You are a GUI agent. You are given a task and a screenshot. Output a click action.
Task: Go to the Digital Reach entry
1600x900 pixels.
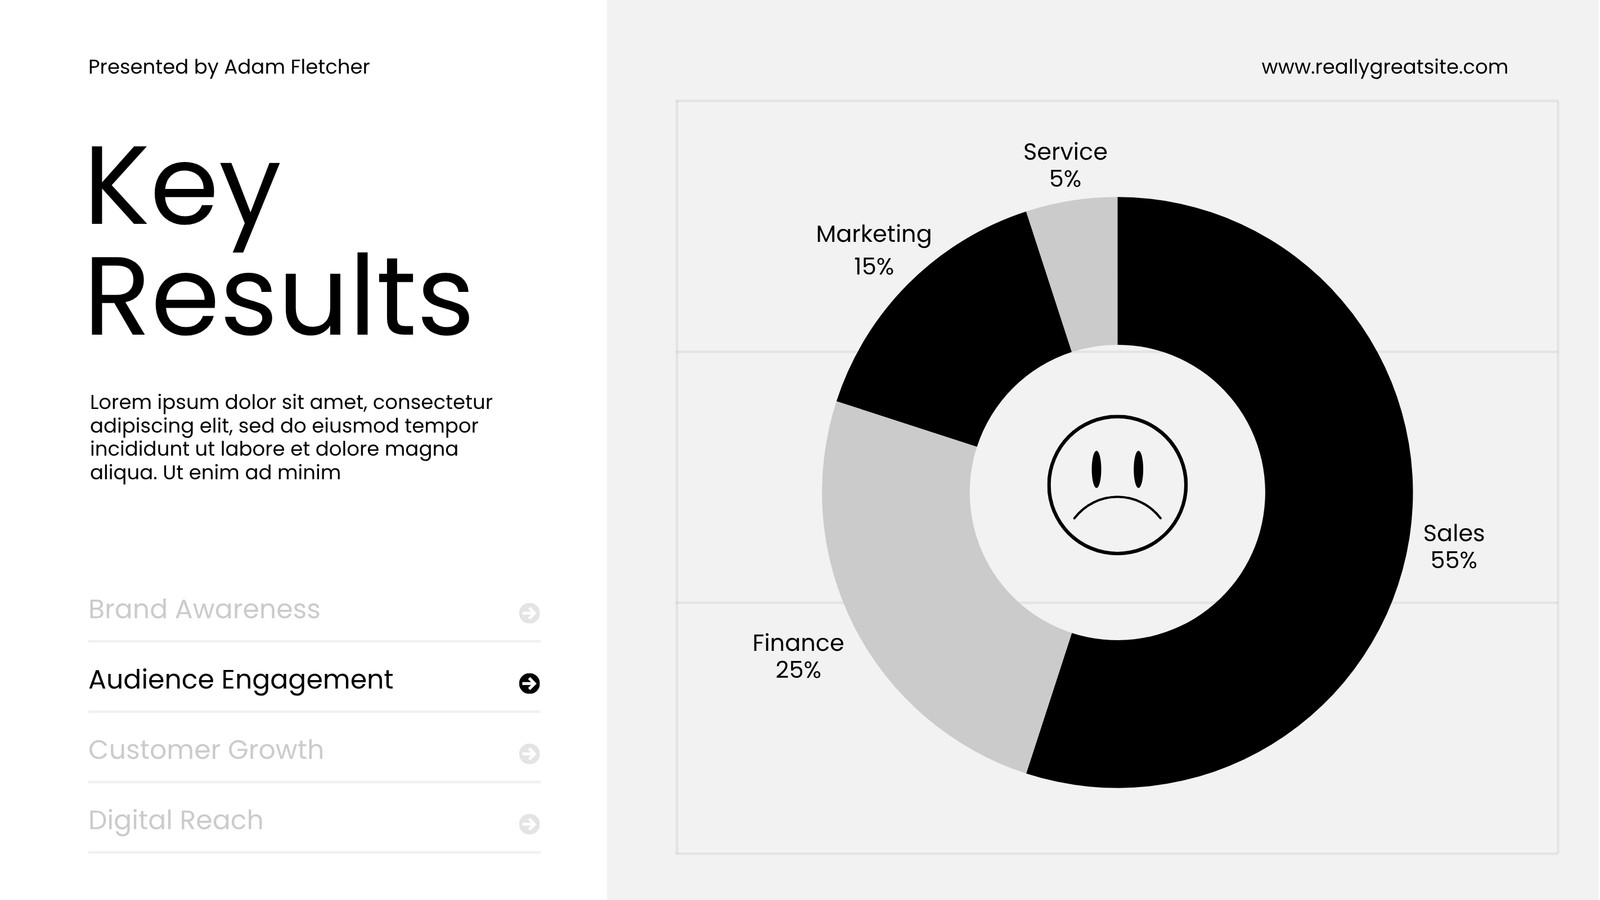[x=314, y=820]
